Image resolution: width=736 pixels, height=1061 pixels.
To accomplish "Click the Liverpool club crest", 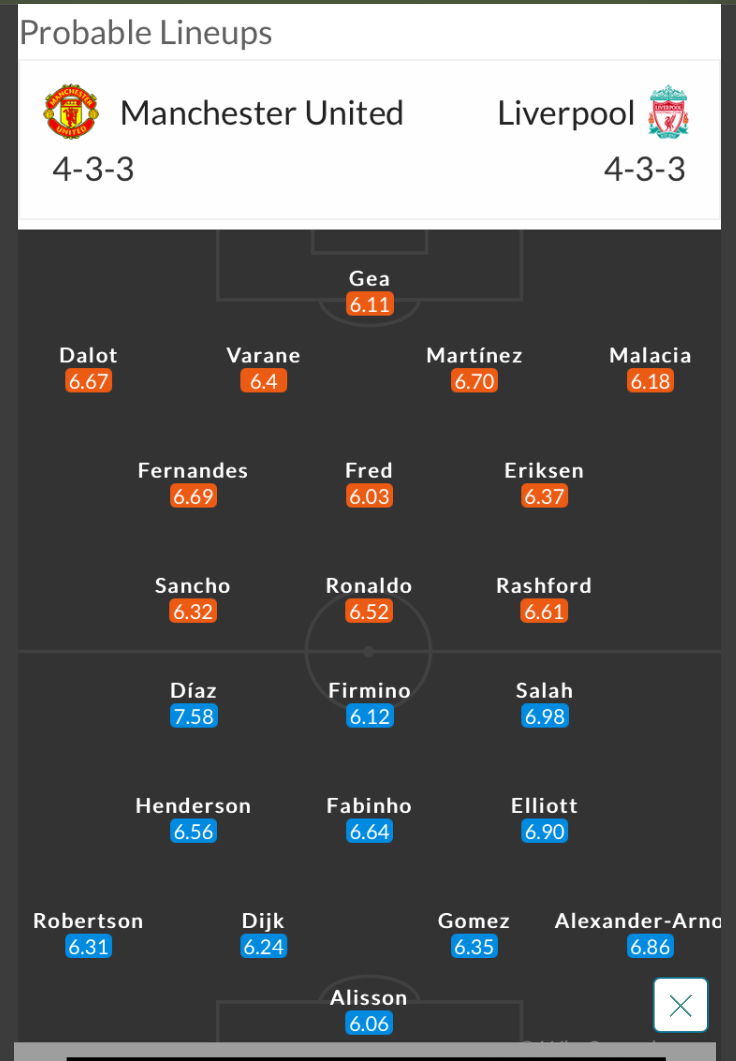I will pos(667,112).
